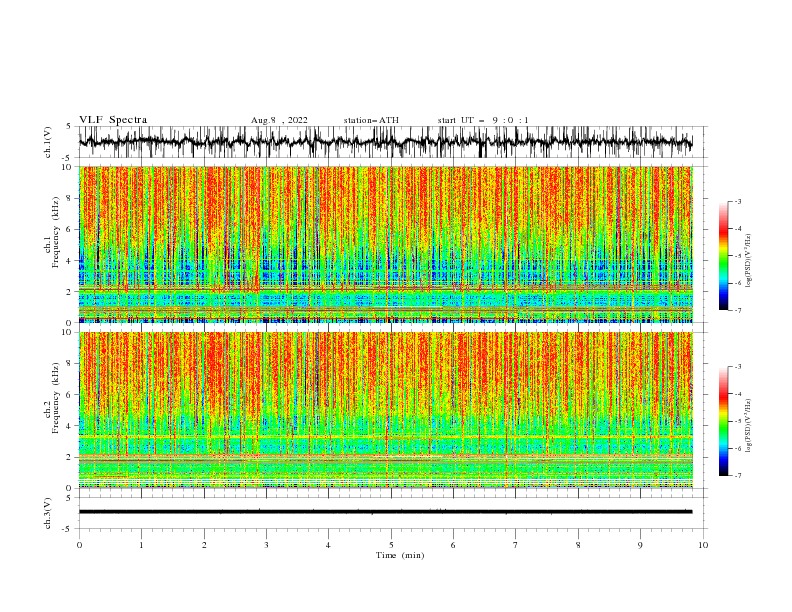
Task: Click the ch.3 voltage waveform trace
Action: (x=386, y=512)
